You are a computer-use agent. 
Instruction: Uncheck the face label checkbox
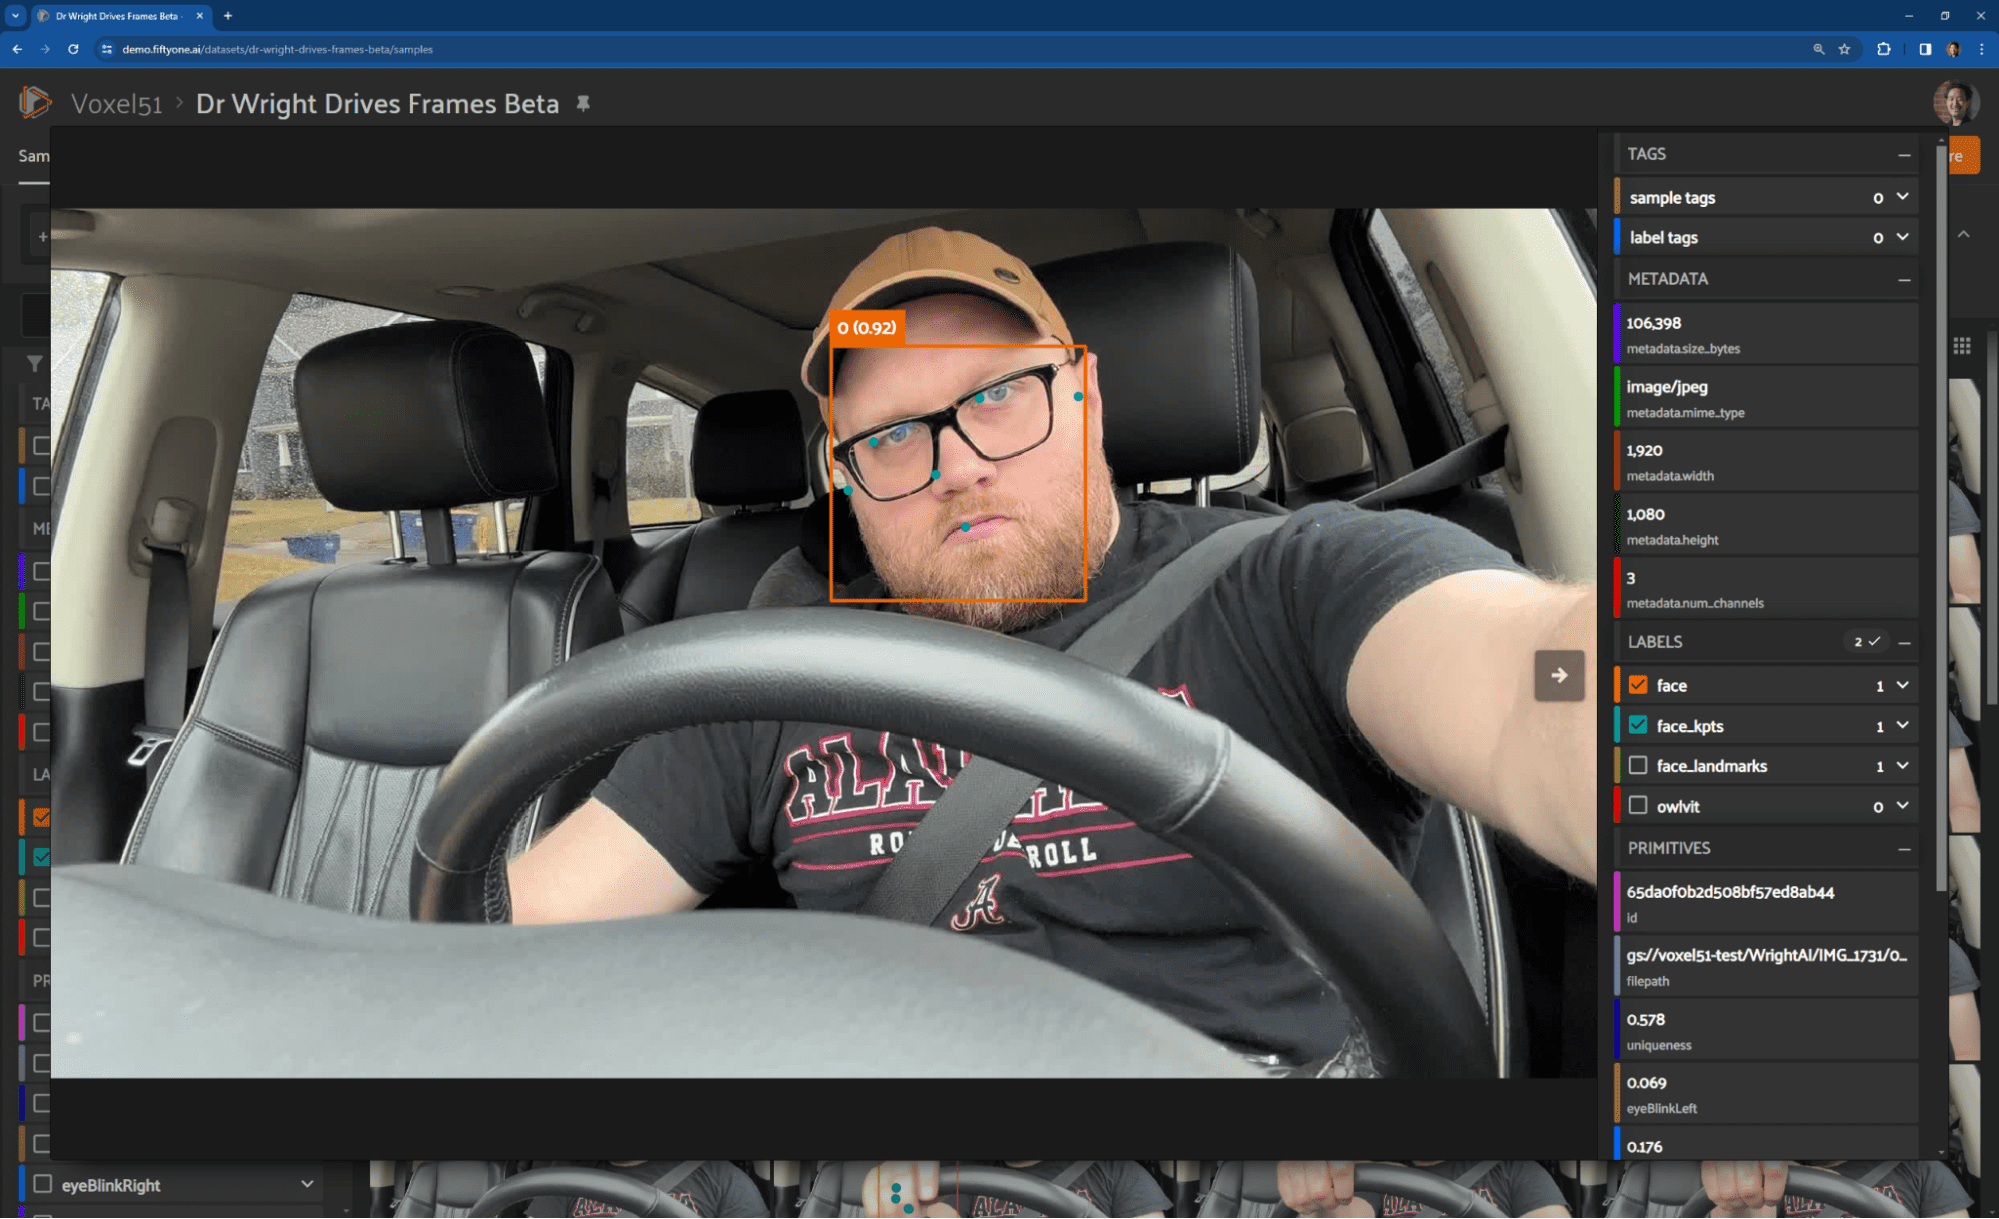(x=1638, y=685)
